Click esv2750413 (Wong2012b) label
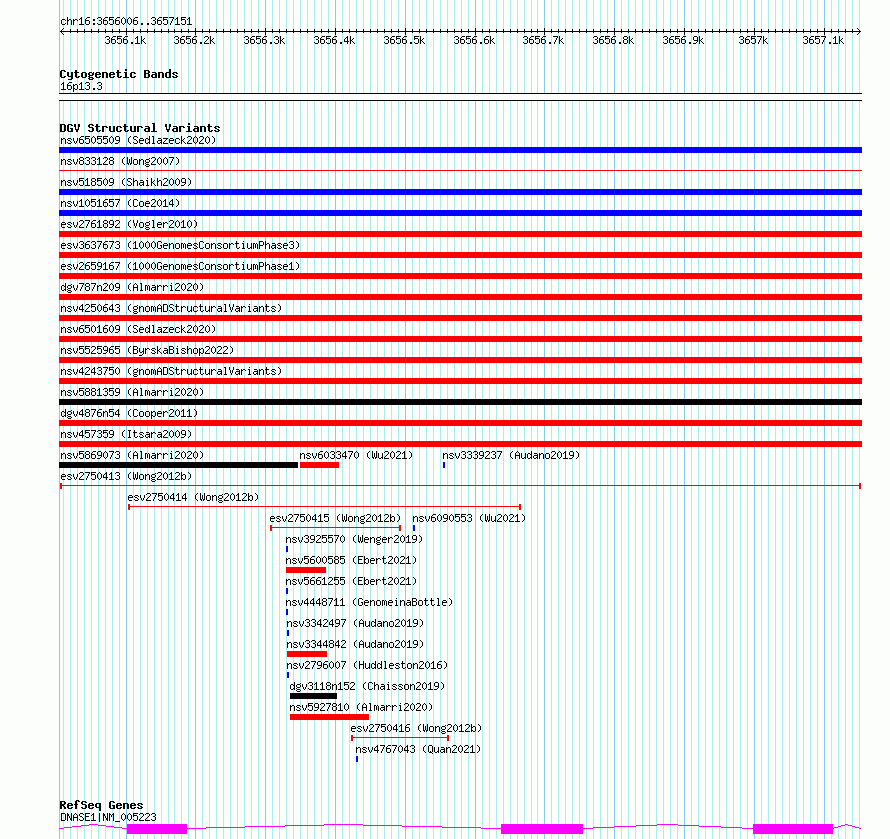890x839 pixels. tap(126, 476)
